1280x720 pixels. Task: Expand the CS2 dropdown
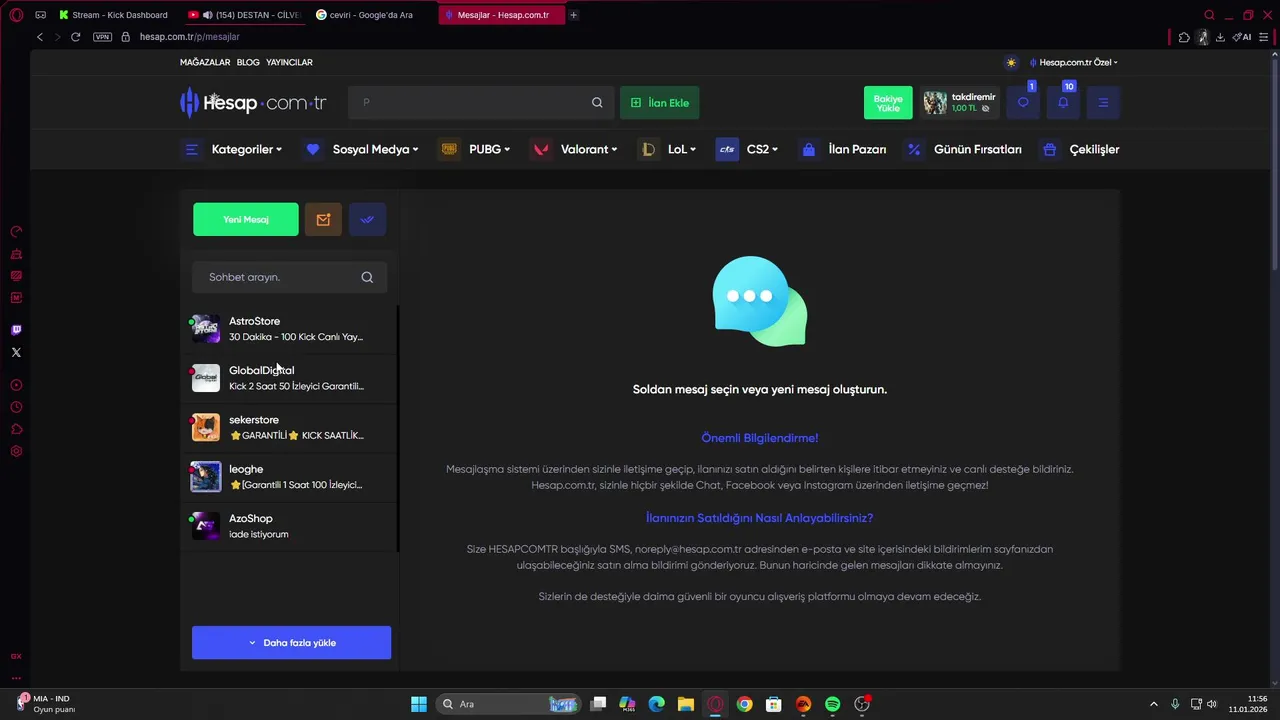tap(747, 149)
